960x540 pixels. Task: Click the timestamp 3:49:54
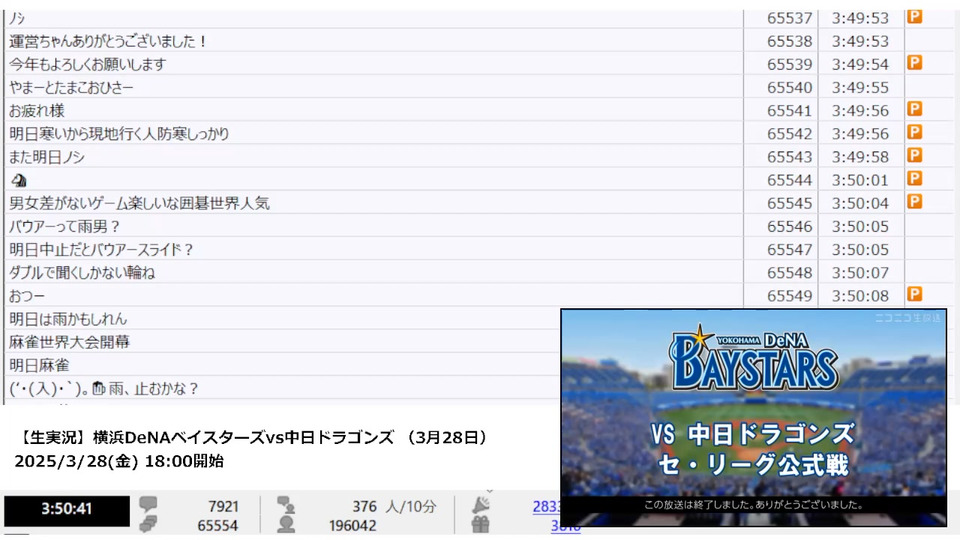point(860,64)
